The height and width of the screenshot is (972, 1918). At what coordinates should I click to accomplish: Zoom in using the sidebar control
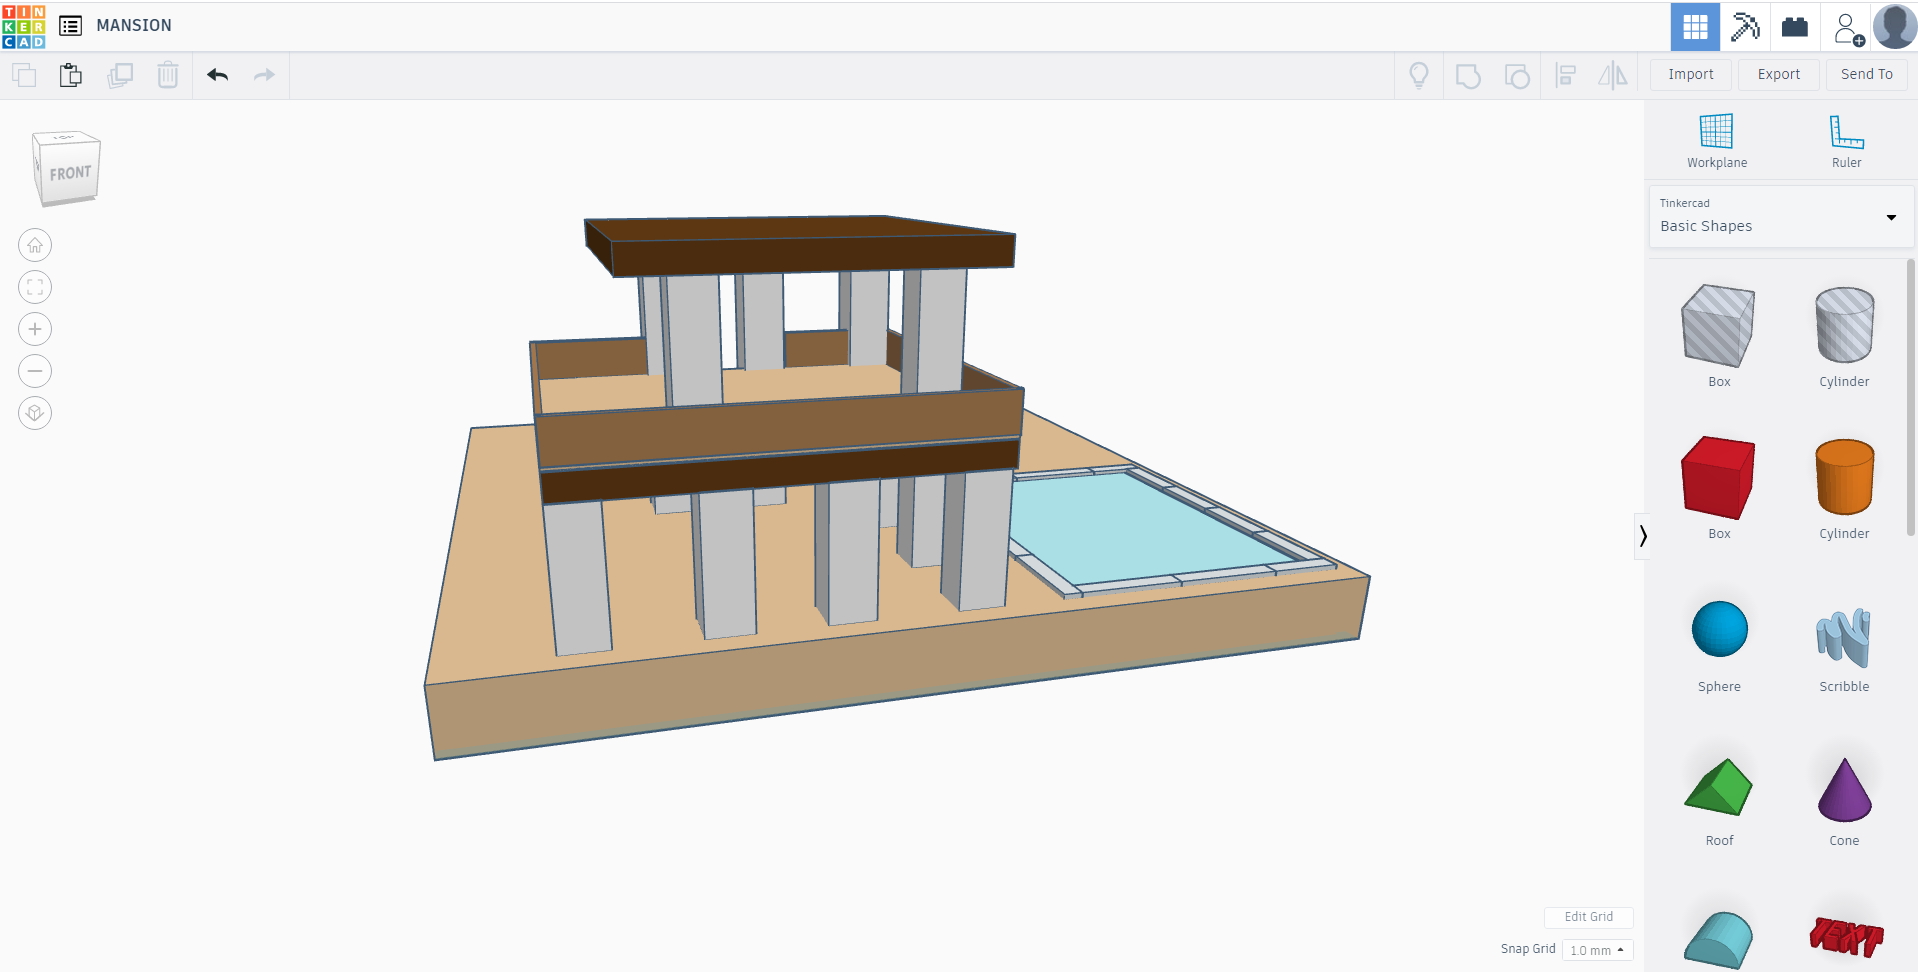pos(35,329)
